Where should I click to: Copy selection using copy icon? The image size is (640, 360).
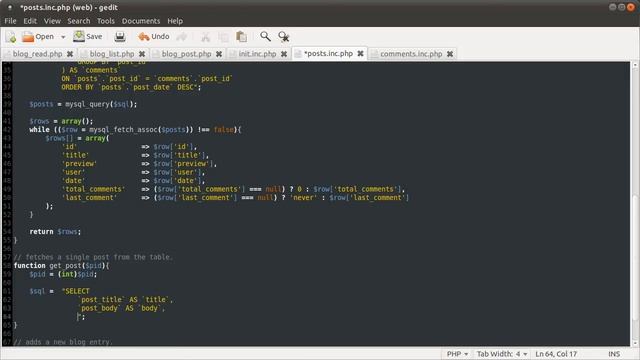click(x=224, y=37)
